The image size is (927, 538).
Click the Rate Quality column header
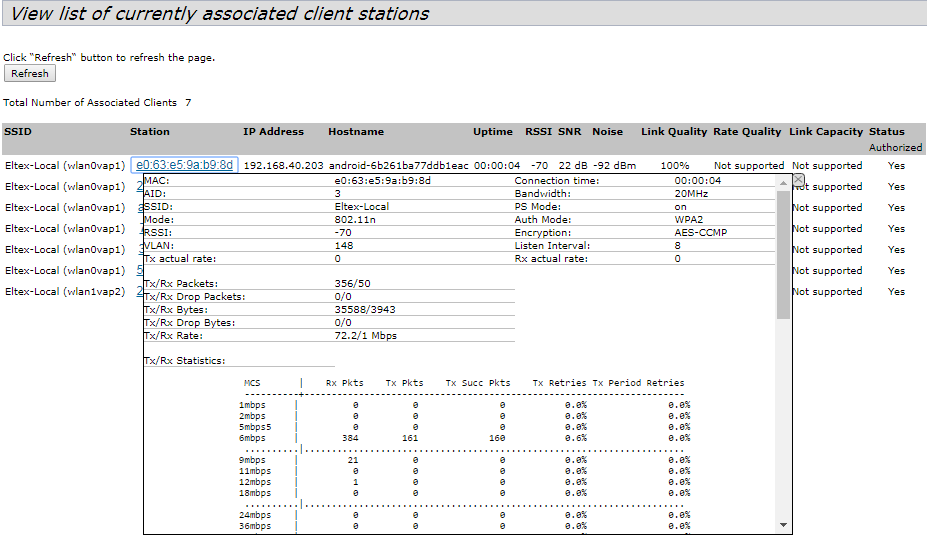tap(747, 132)
